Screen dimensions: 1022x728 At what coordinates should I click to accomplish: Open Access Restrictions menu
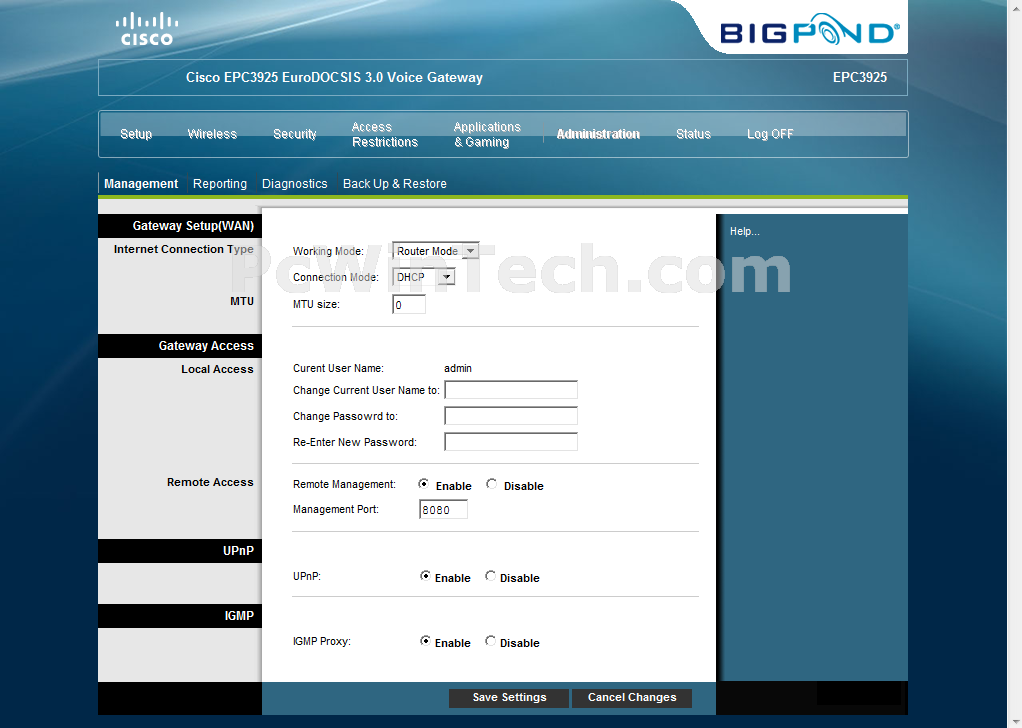pyautogui.click(x=385, y=134)
